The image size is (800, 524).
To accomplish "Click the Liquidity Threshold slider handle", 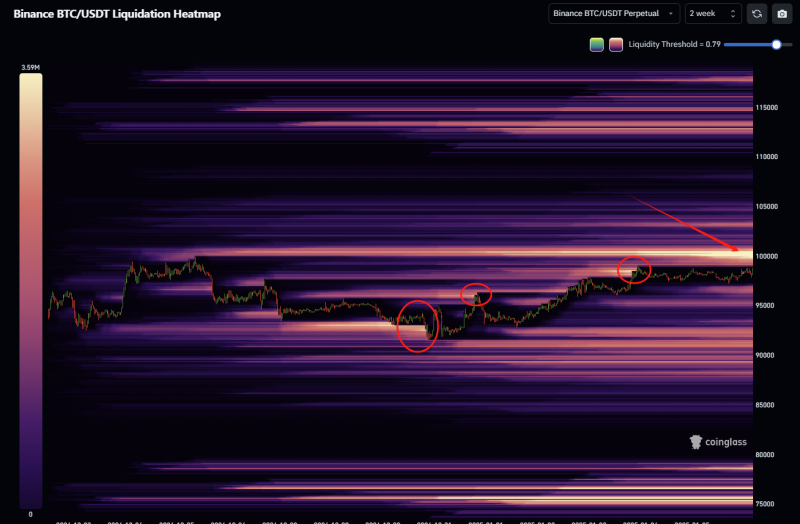I will coord(776,45).
